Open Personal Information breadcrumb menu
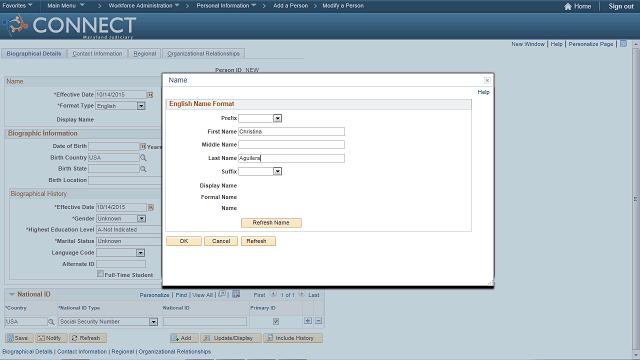The height and width of the screenshot is (360, 640). [226, 6]
